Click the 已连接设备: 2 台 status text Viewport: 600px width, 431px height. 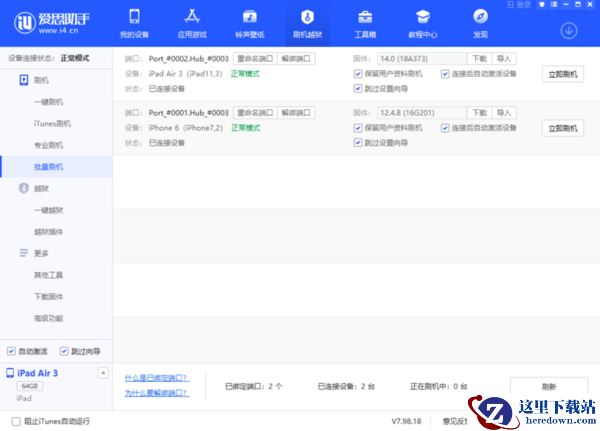pyautogui.click(x=346, y=386)
